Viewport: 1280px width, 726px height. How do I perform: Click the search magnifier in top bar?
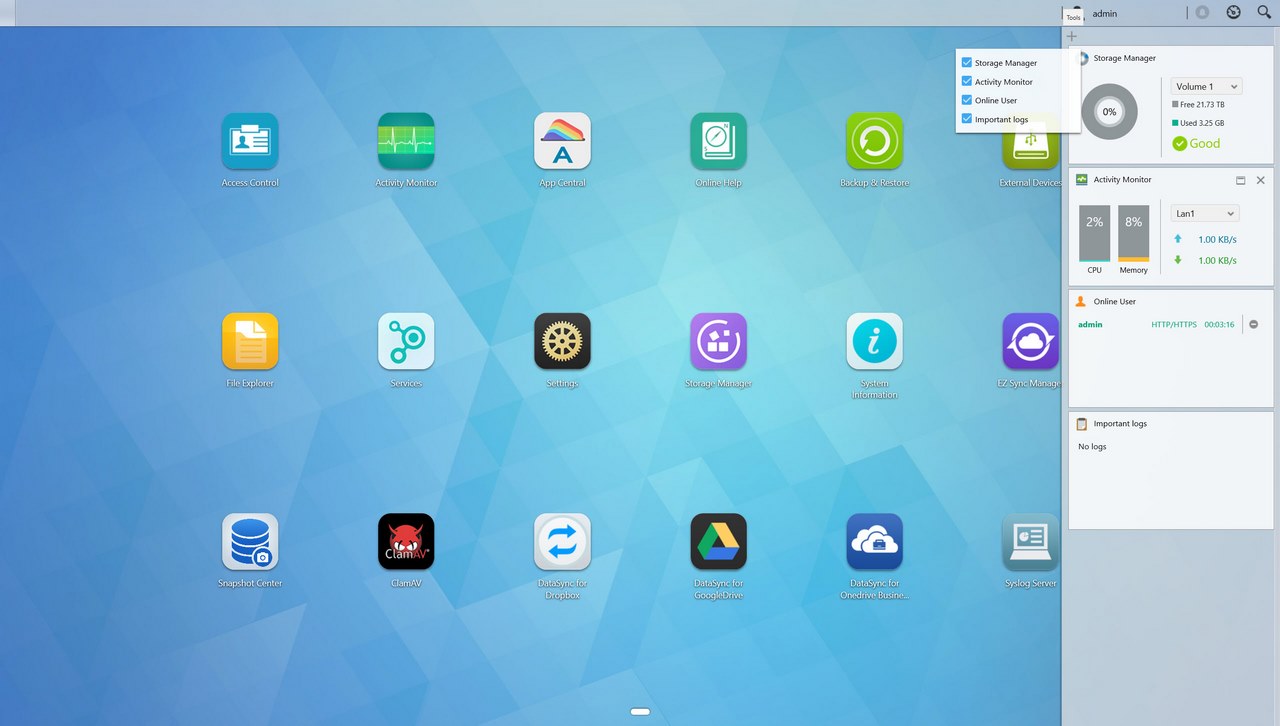coord(1264,12)
